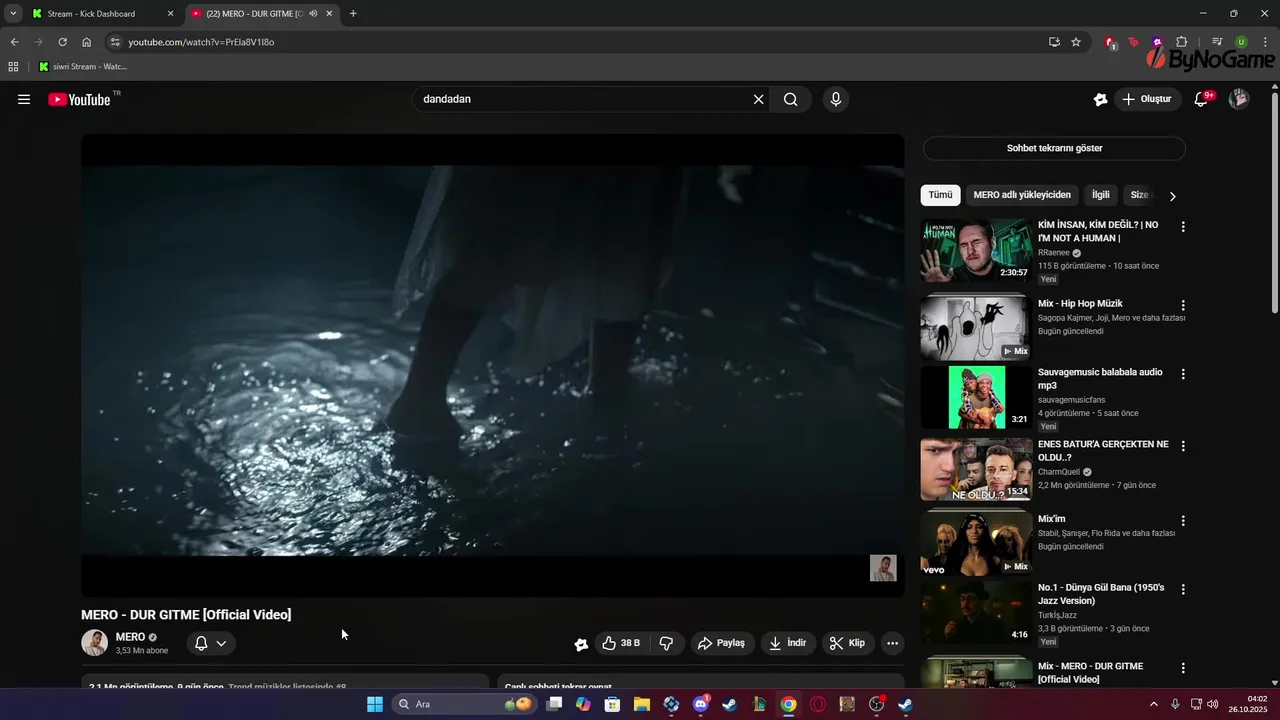
Task: Open MERO channel avatar
Action: 94,643
